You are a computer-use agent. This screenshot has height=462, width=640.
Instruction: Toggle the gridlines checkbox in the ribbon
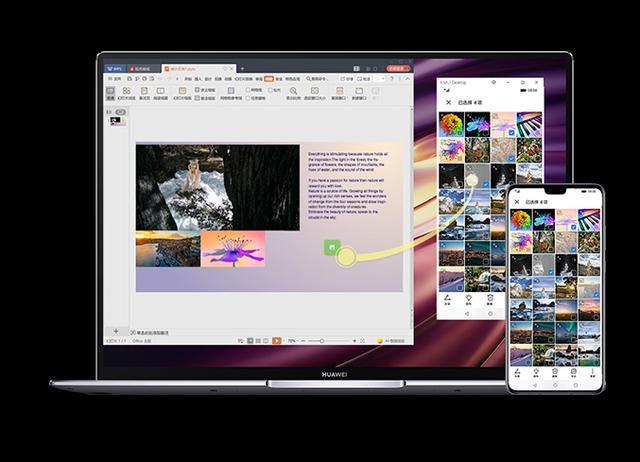point(248,89)
